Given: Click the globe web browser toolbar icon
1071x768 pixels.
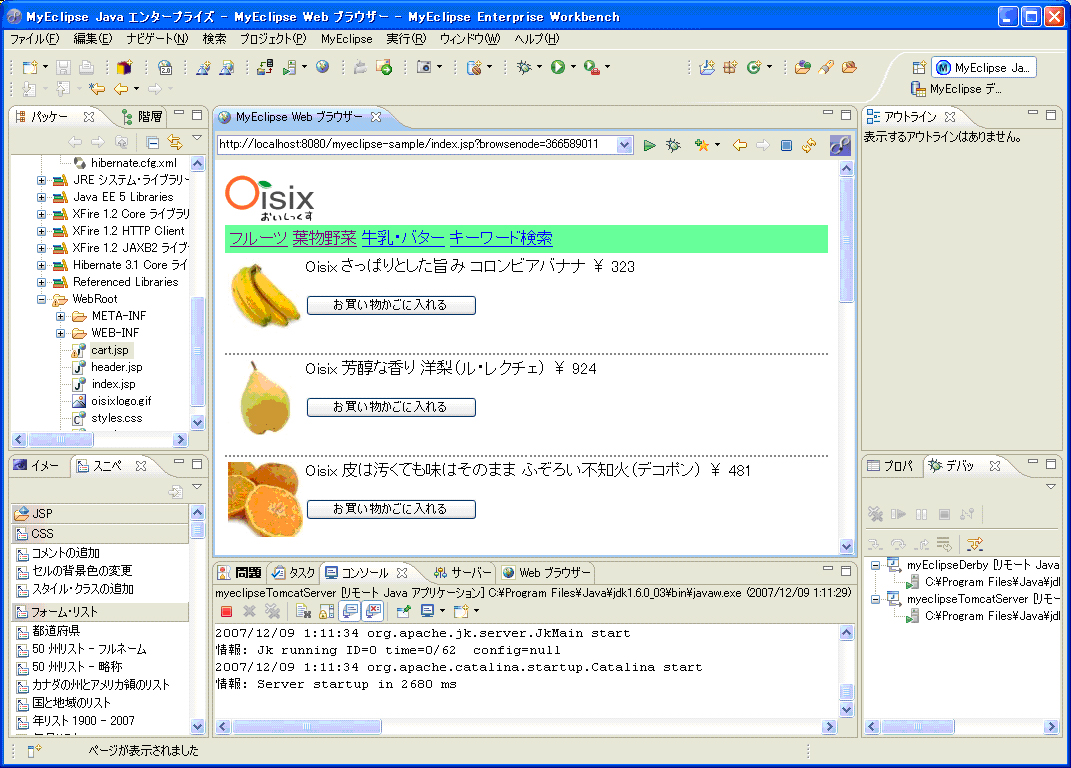Looking at the screenshot, I should 322,67.
